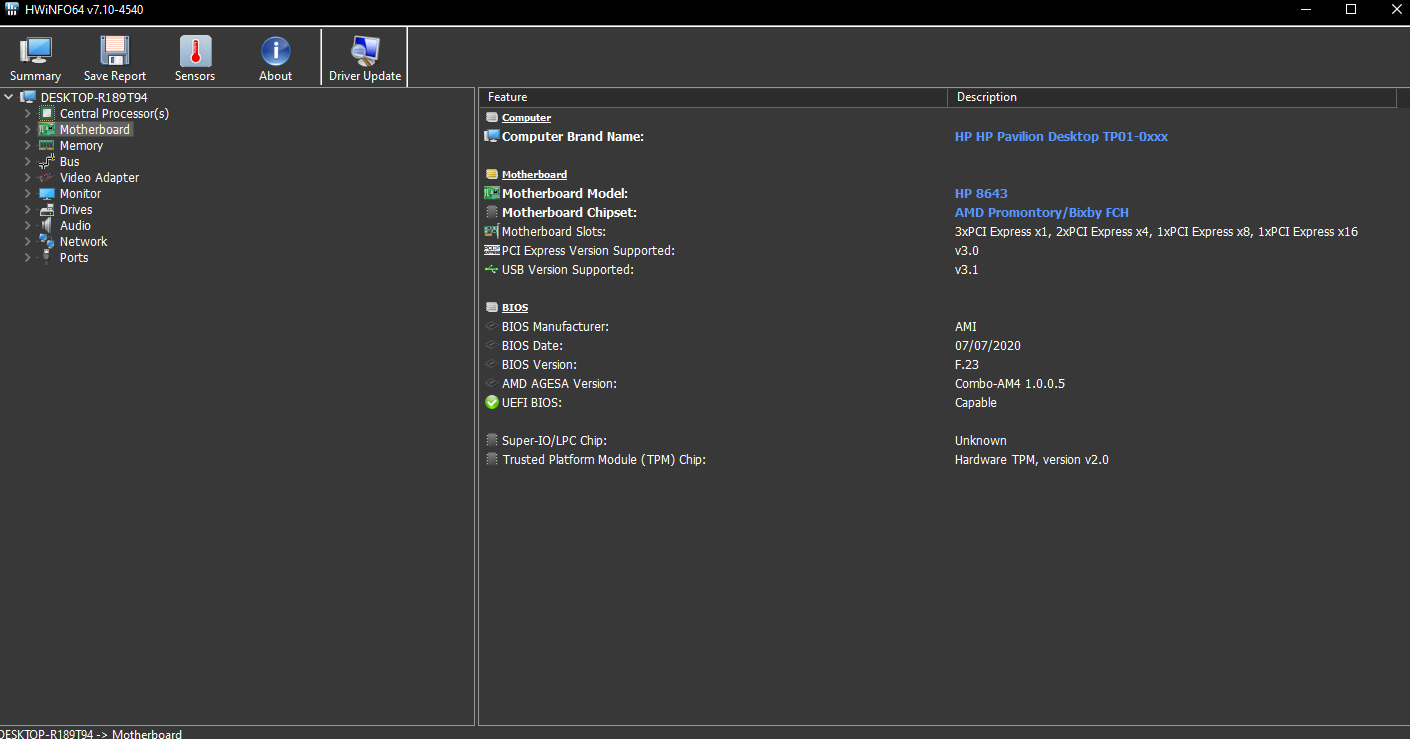
Task: Click the BIOS section heading
Action: (x=515, y=307)
